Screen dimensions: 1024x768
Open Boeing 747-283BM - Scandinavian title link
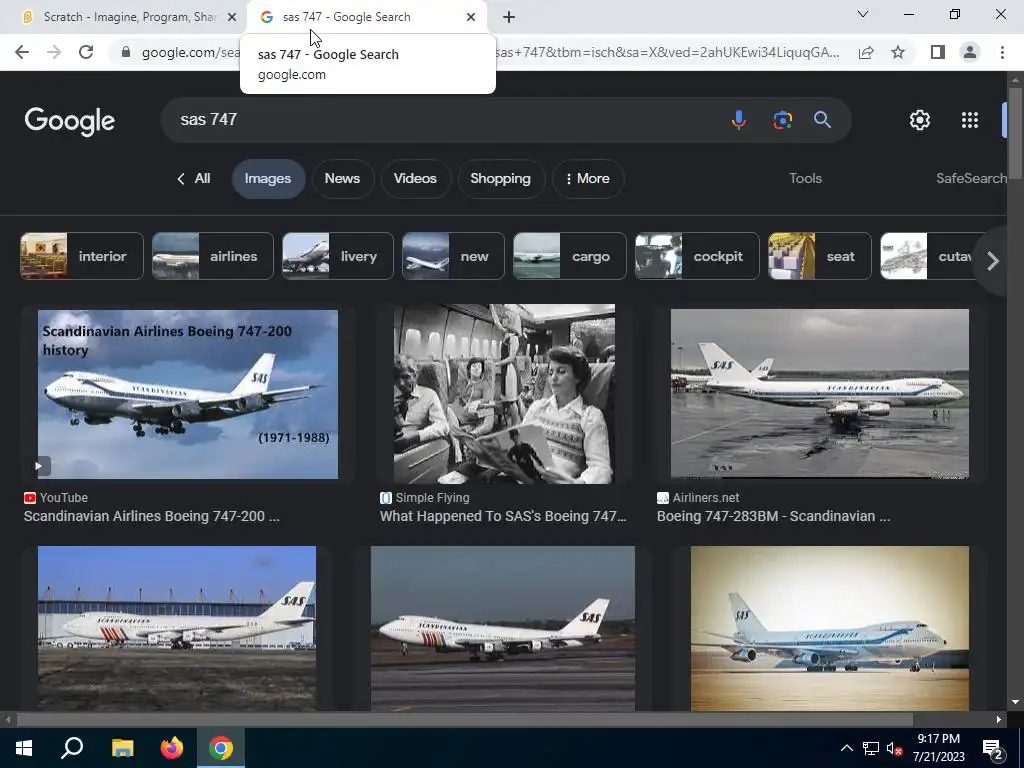[x=773, y=516]
